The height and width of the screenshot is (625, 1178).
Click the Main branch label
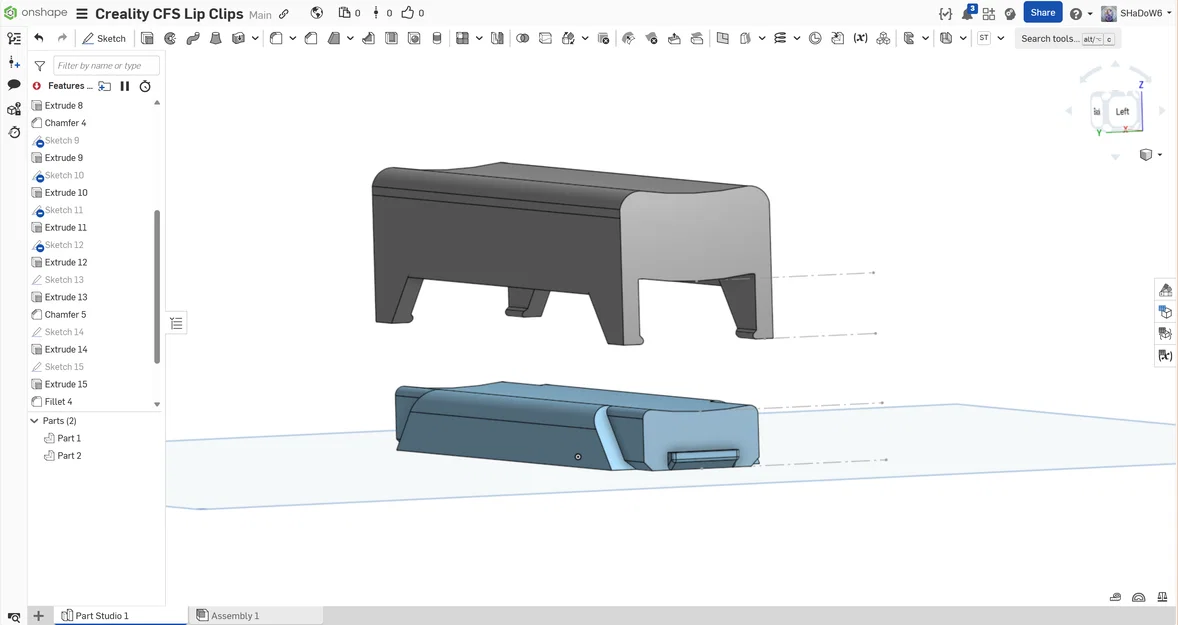coord(260,14)
